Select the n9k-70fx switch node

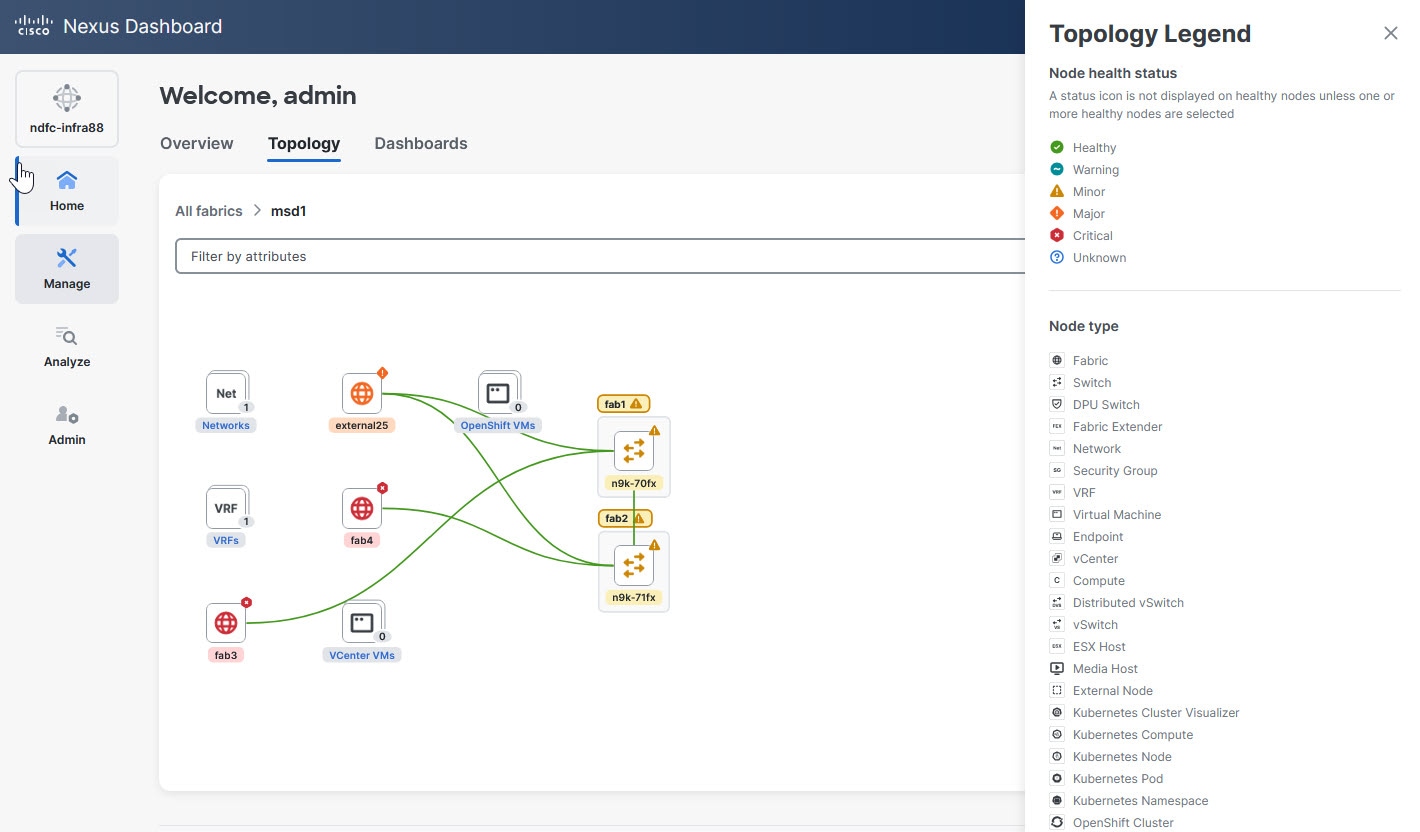(634, 451)
